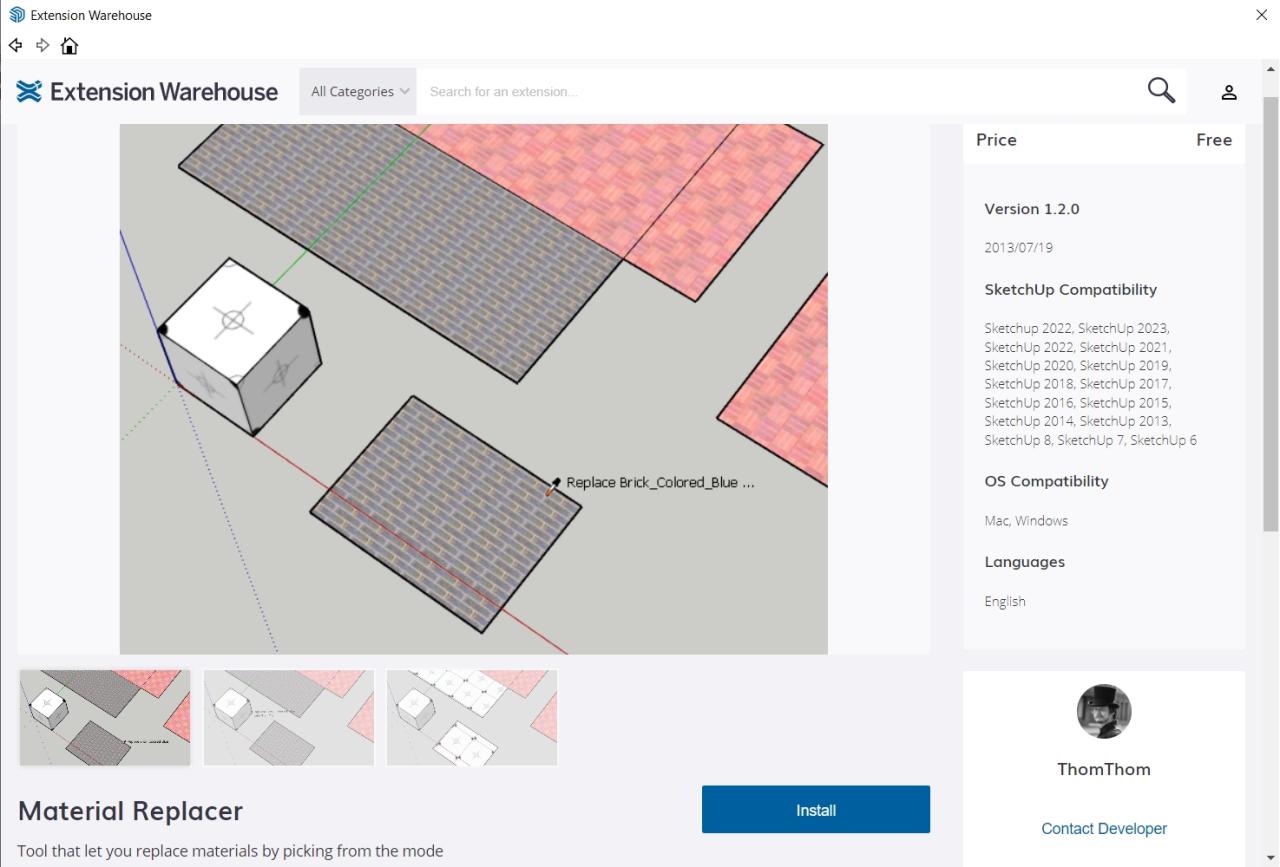Open the user account profile icon
Viewport: 1280px width, 867px height.
pos(1229,92)
